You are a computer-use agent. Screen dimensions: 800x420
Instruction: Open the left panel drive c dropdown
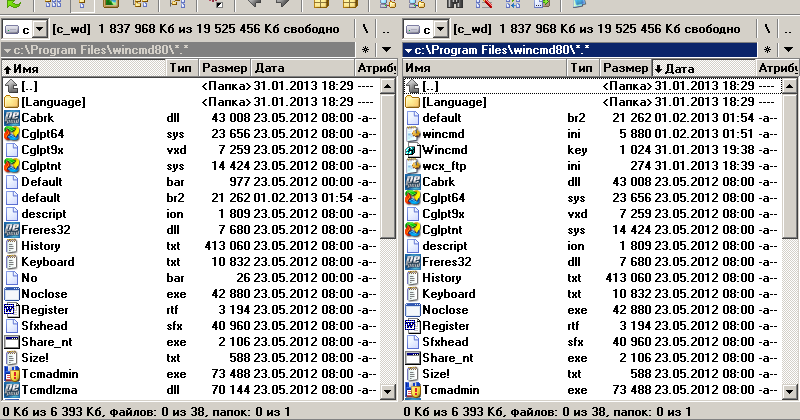click(x=40, y=29)
